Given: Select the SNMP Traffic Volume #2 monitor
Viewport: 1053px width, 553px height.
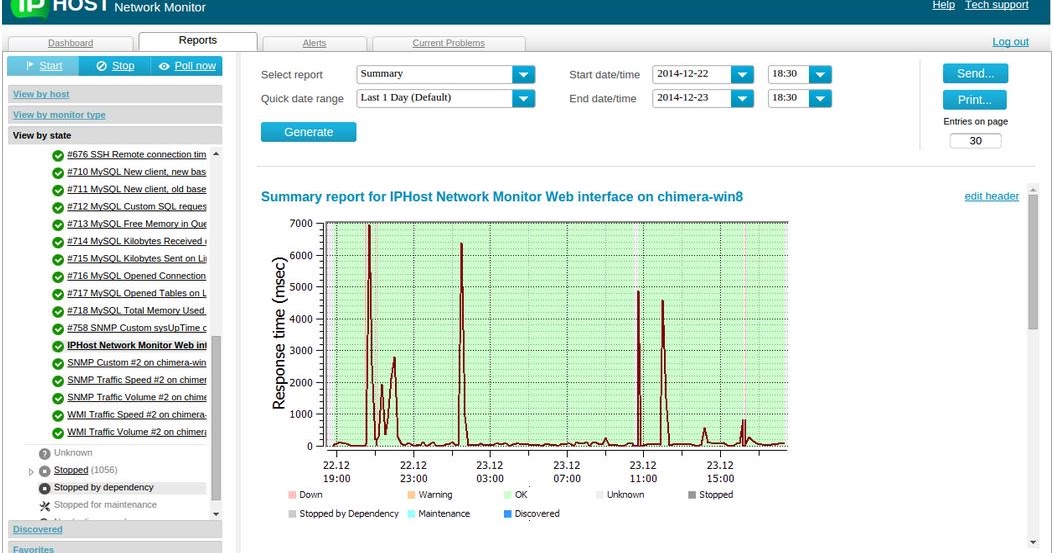Looking at the screenshot, I should click(x=137, y=398).
